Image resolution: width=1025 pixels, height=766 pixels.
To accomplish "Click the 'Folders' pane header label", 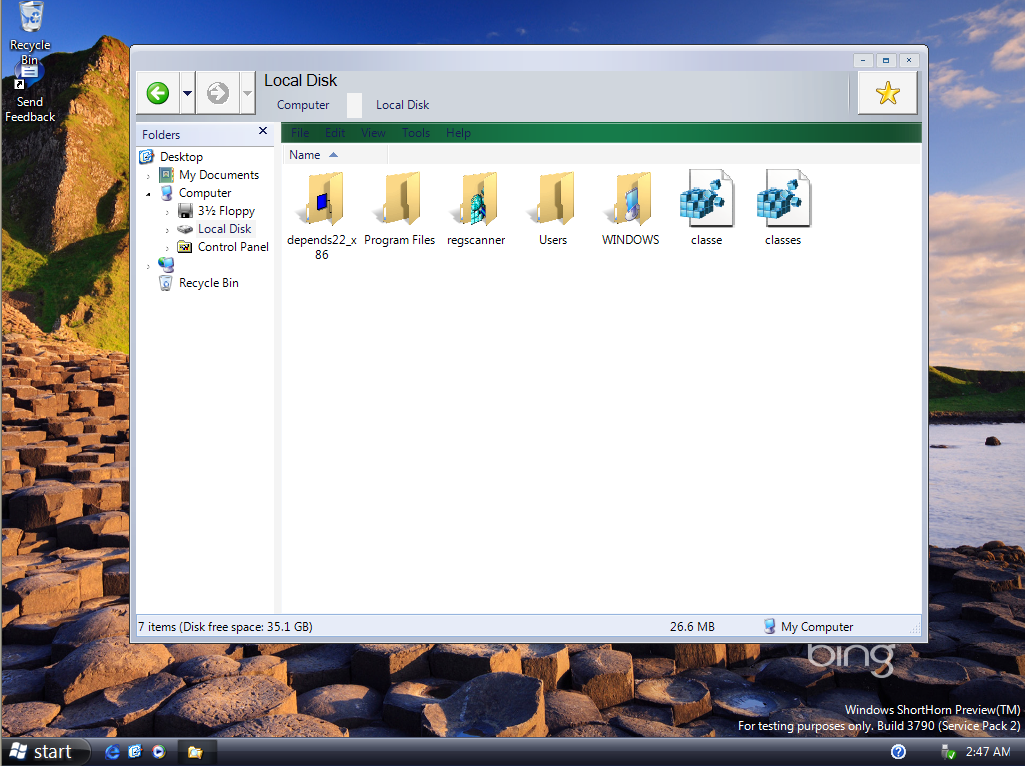I will coord(161,135).
